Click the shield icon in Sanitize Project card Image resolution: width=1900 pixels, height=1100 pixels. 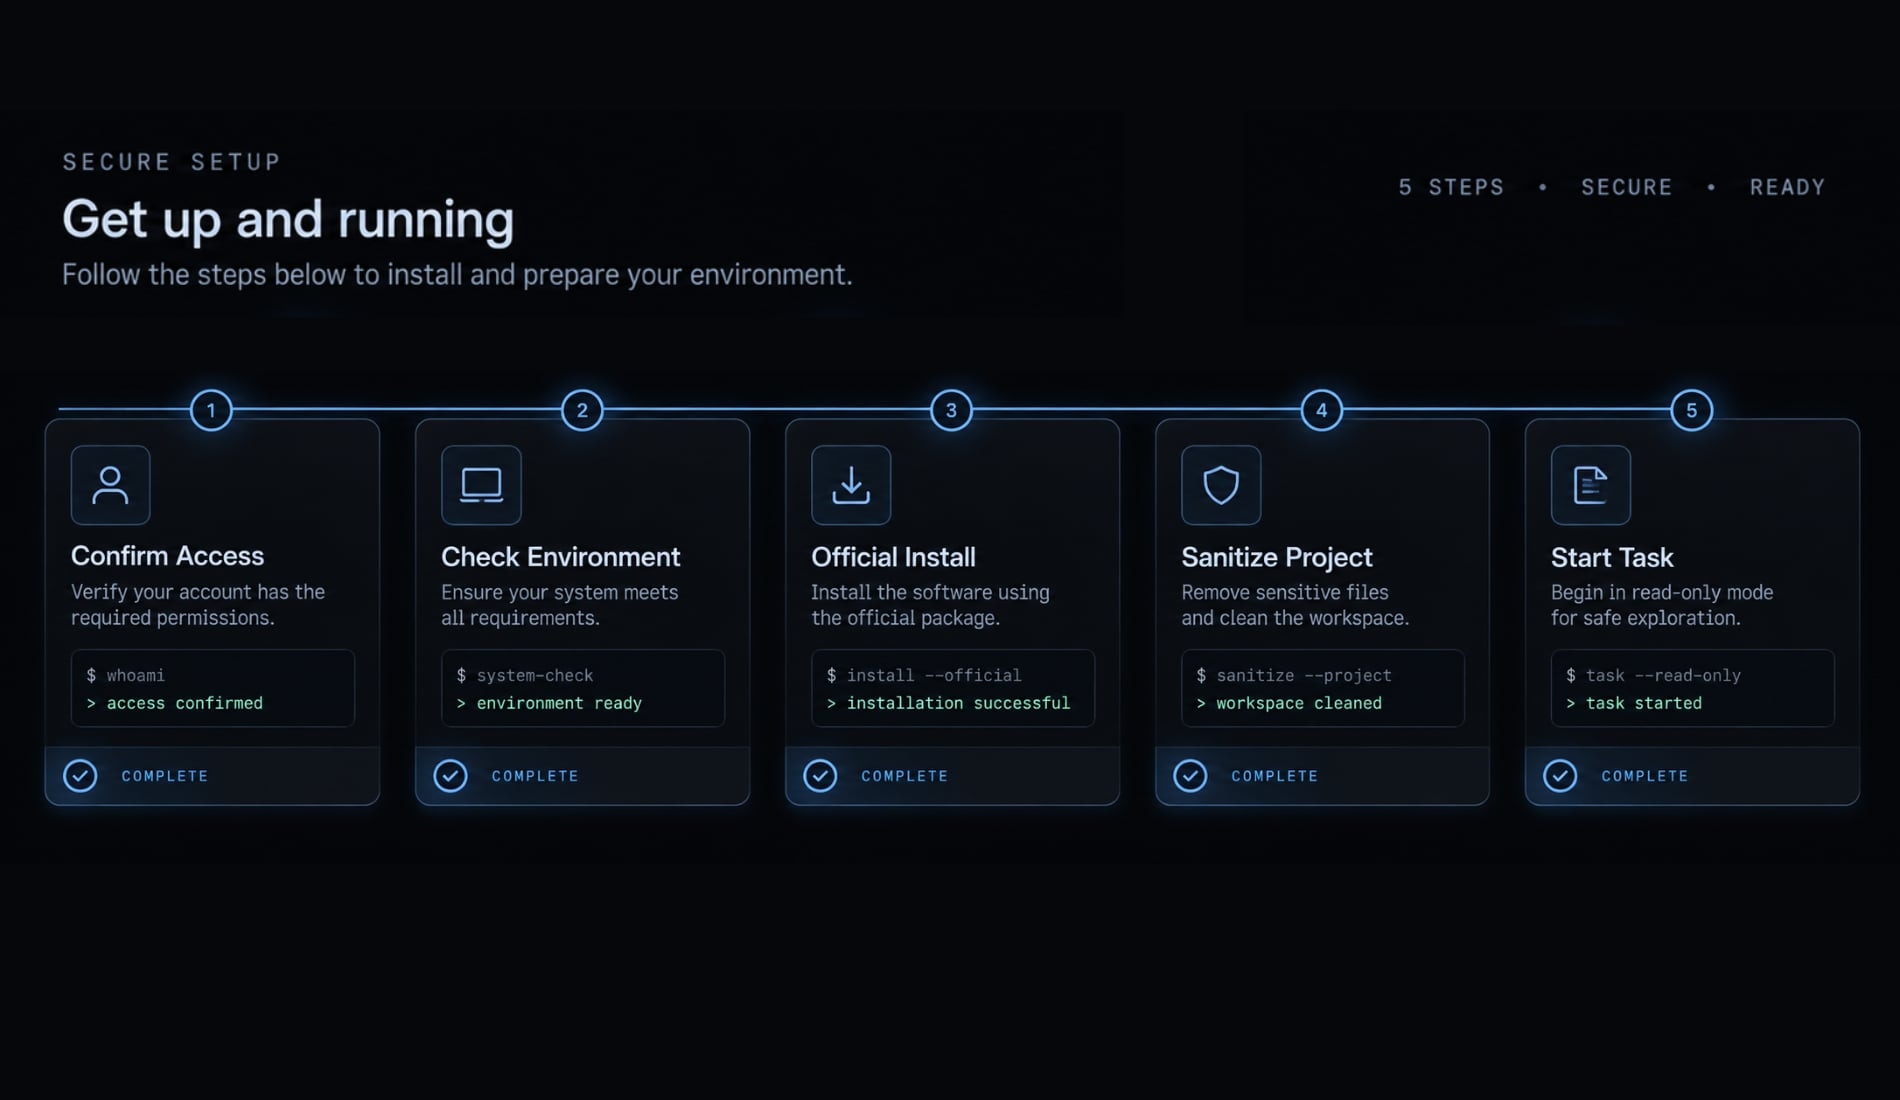coord(1221,485)
